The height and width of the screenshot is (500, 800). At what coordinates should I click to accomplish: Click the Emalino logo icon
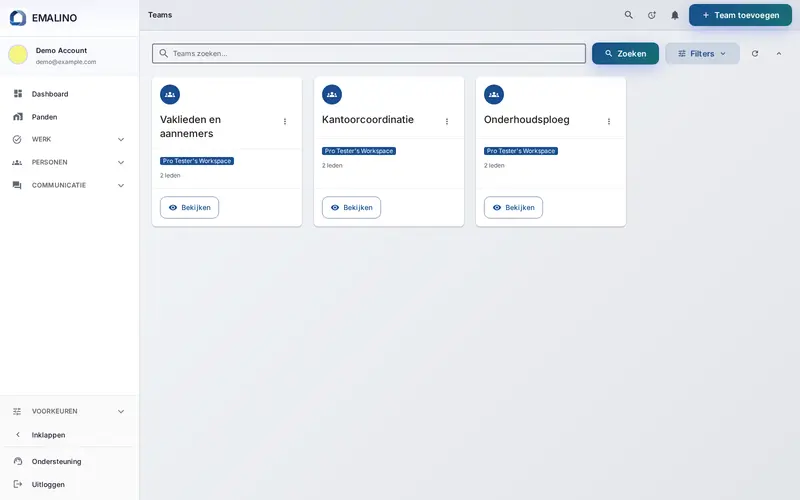pyautogui.click(x=18, y=18)
